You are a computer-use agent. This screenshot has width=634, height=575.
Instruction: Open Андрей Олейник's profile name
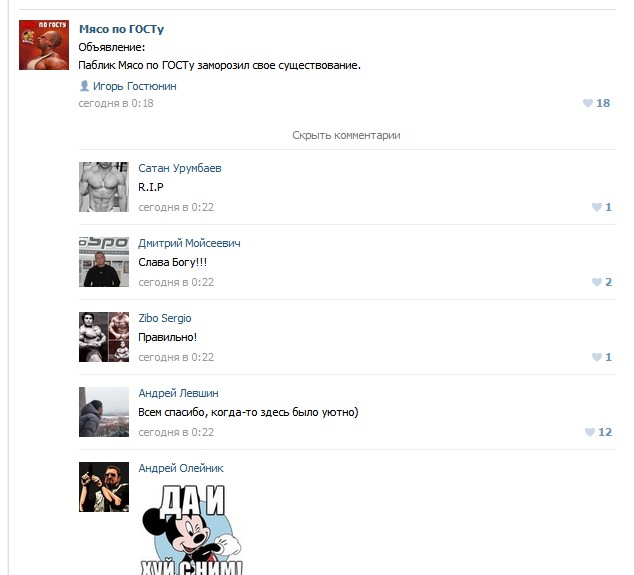181,468
